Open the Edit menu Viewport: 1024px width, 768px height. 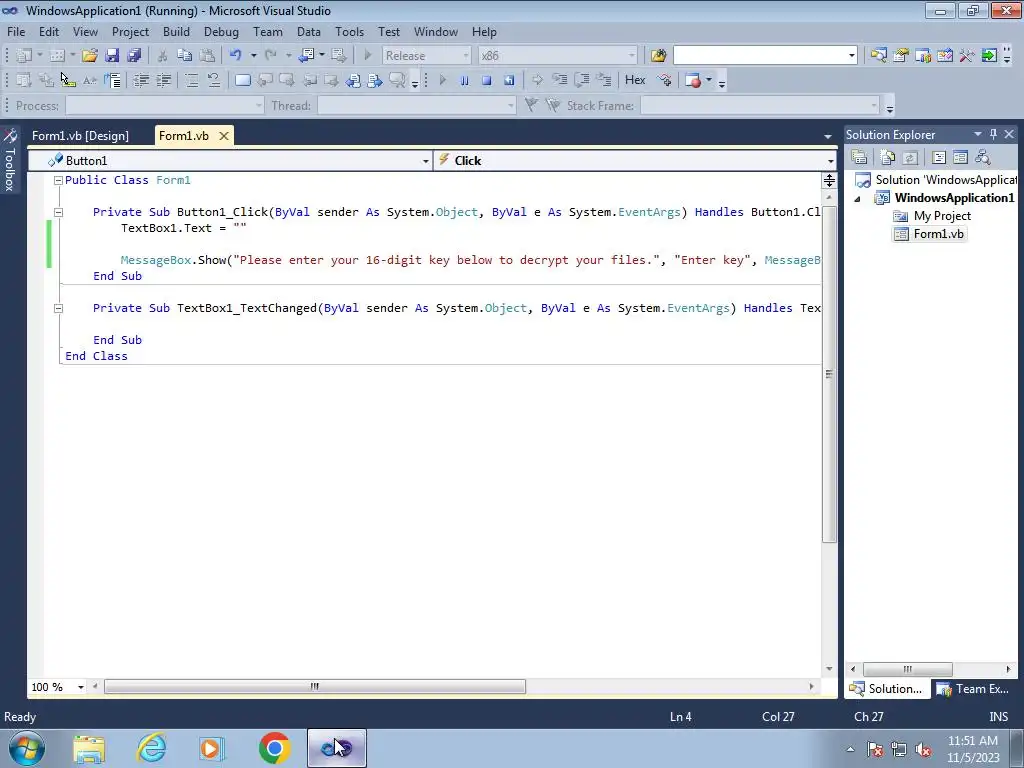pos(48,31)
